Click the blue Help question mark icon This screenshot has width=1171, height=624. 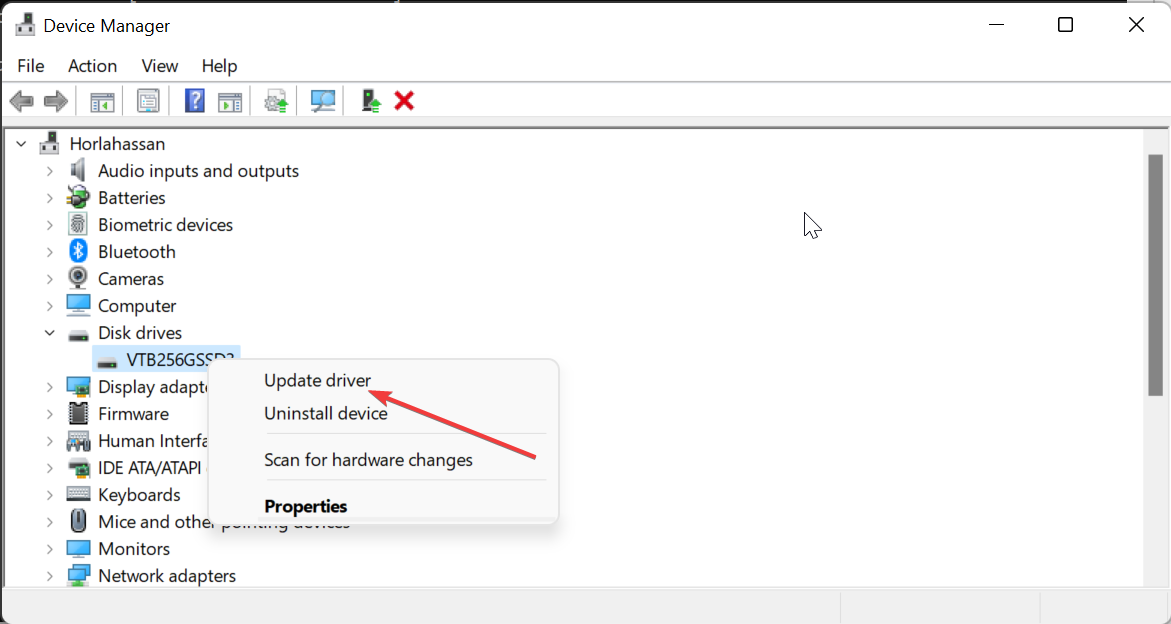point(194,101)
